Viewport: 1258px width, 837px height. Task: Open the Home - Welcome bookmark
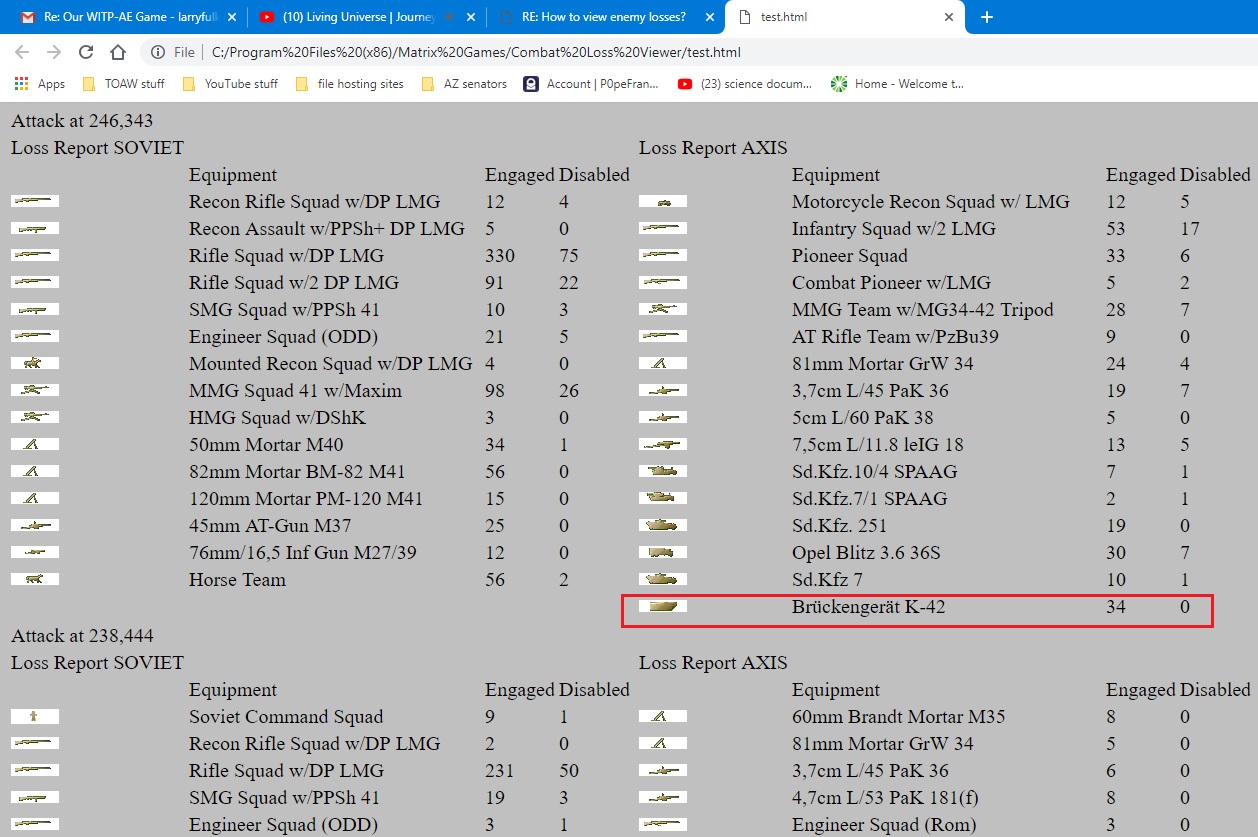point(898,84)
